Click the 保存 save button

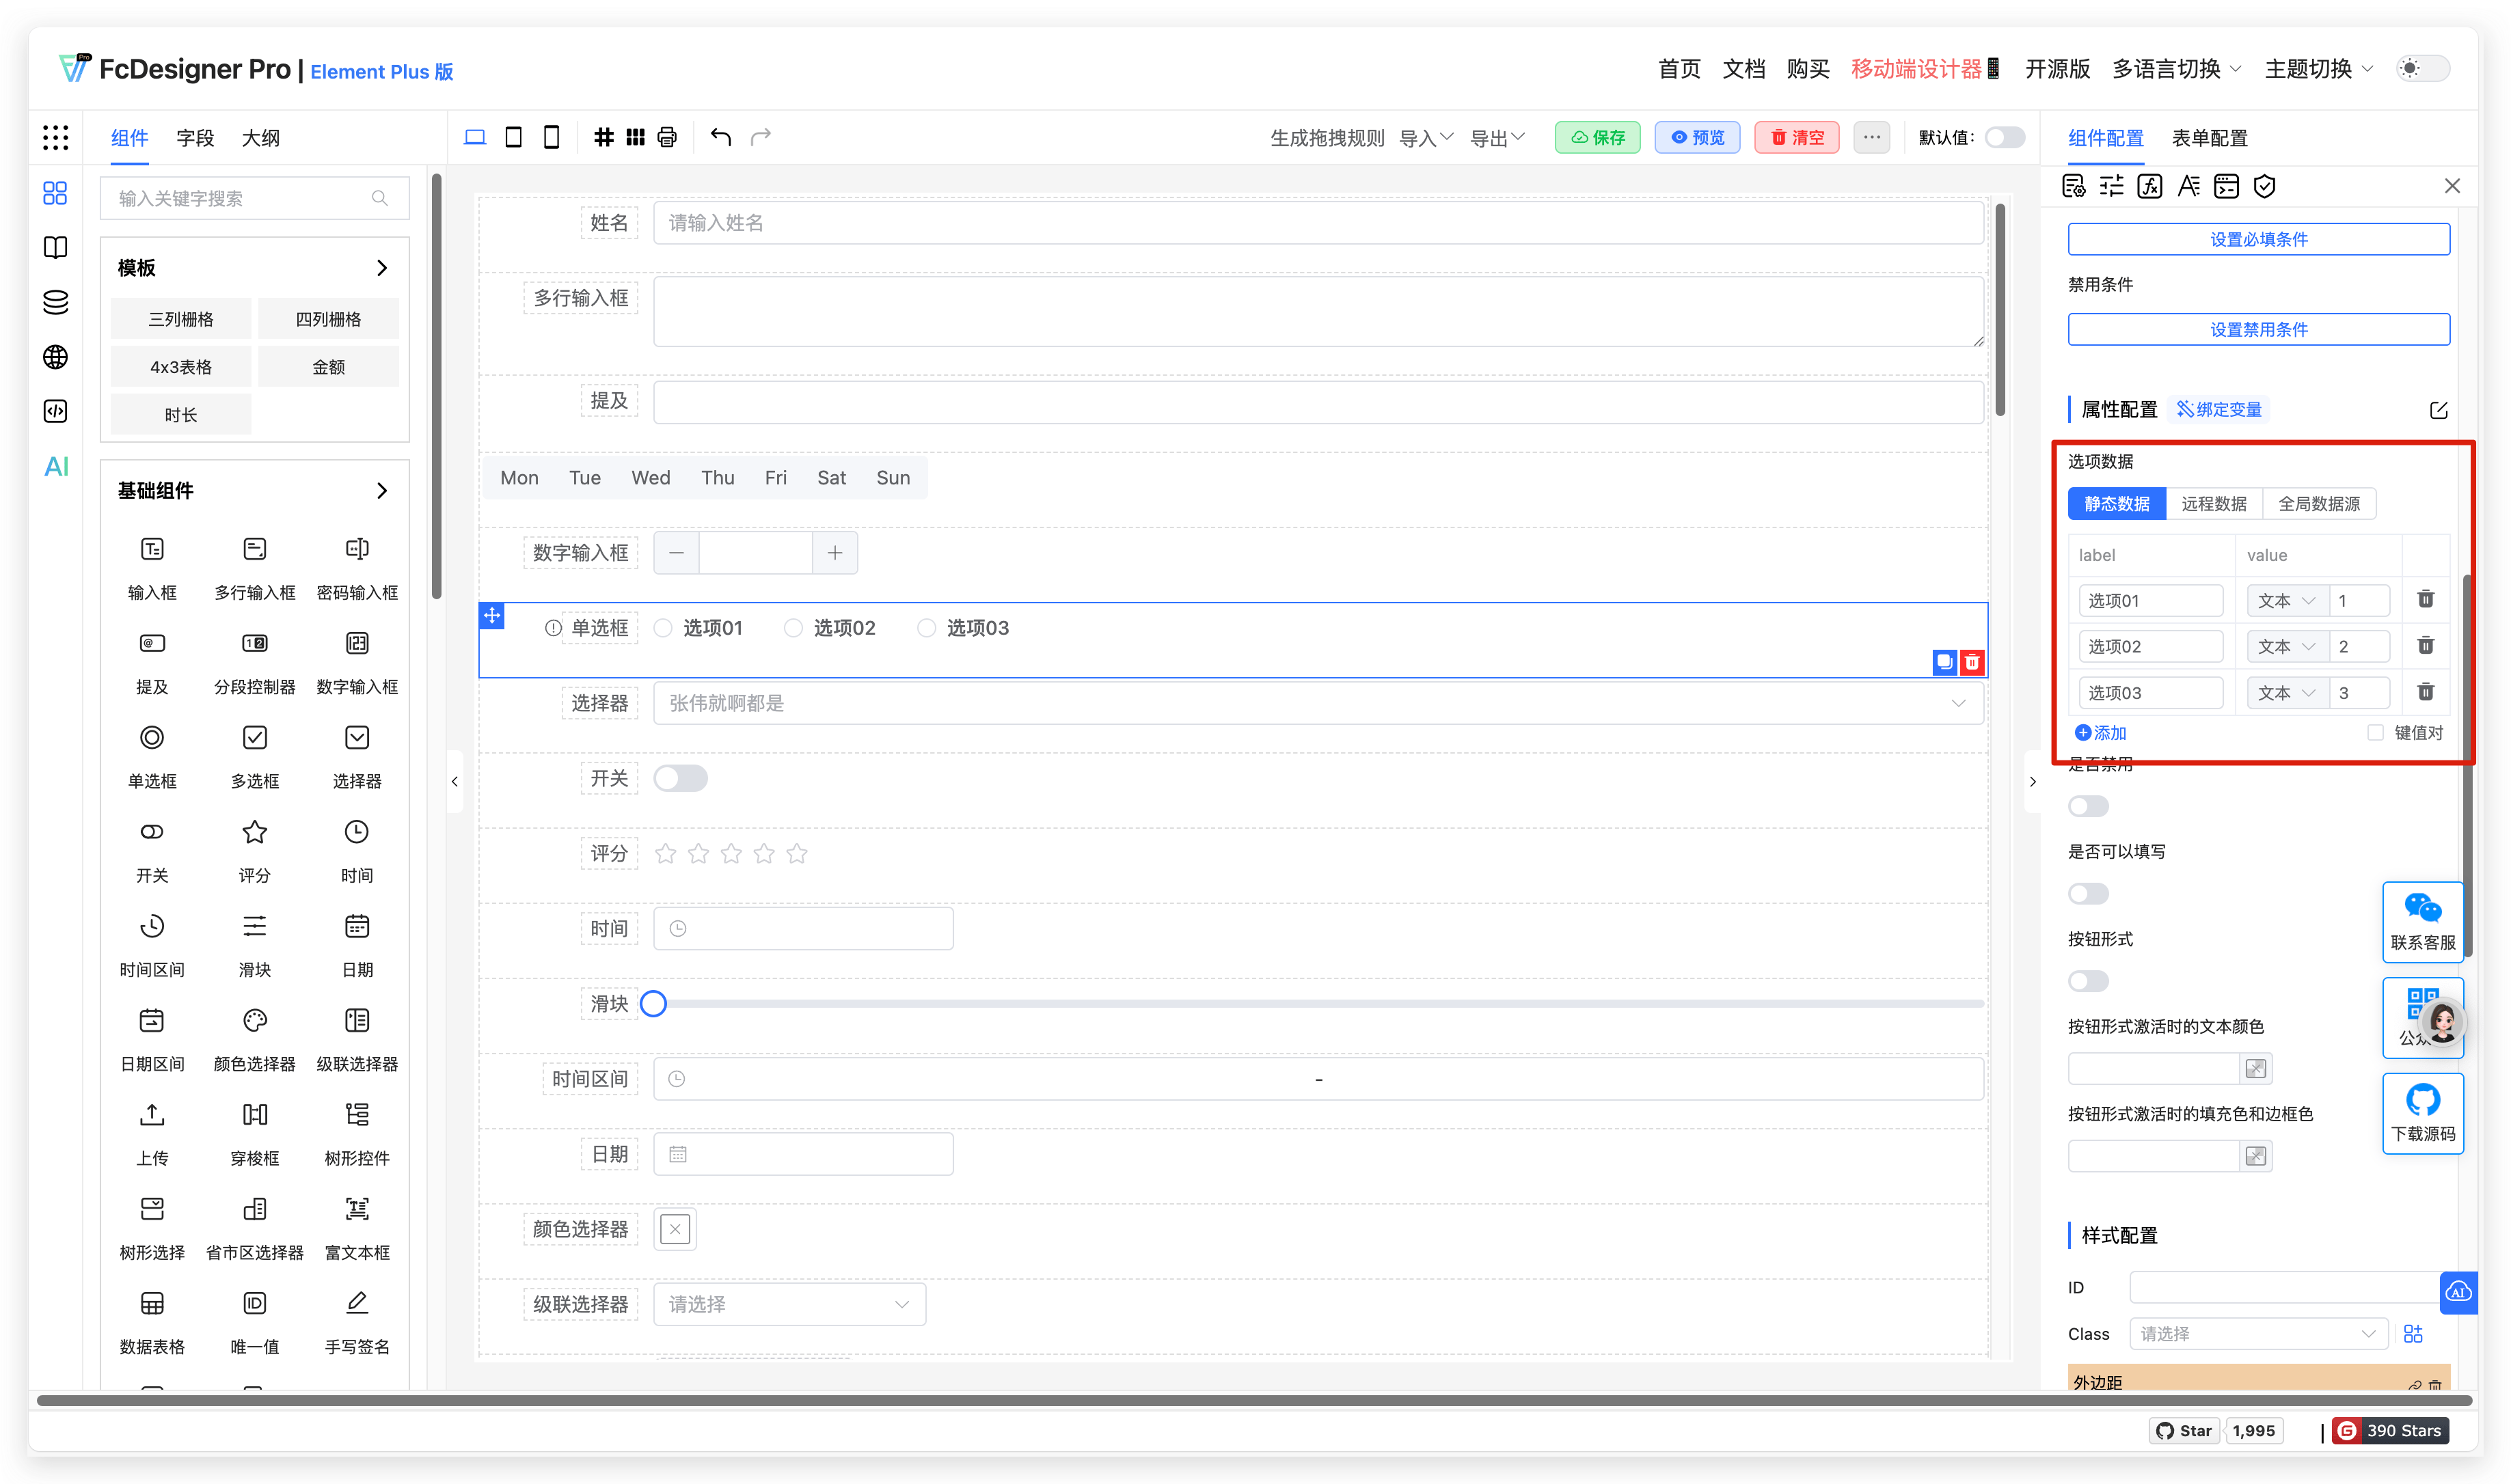(1597, 137)
